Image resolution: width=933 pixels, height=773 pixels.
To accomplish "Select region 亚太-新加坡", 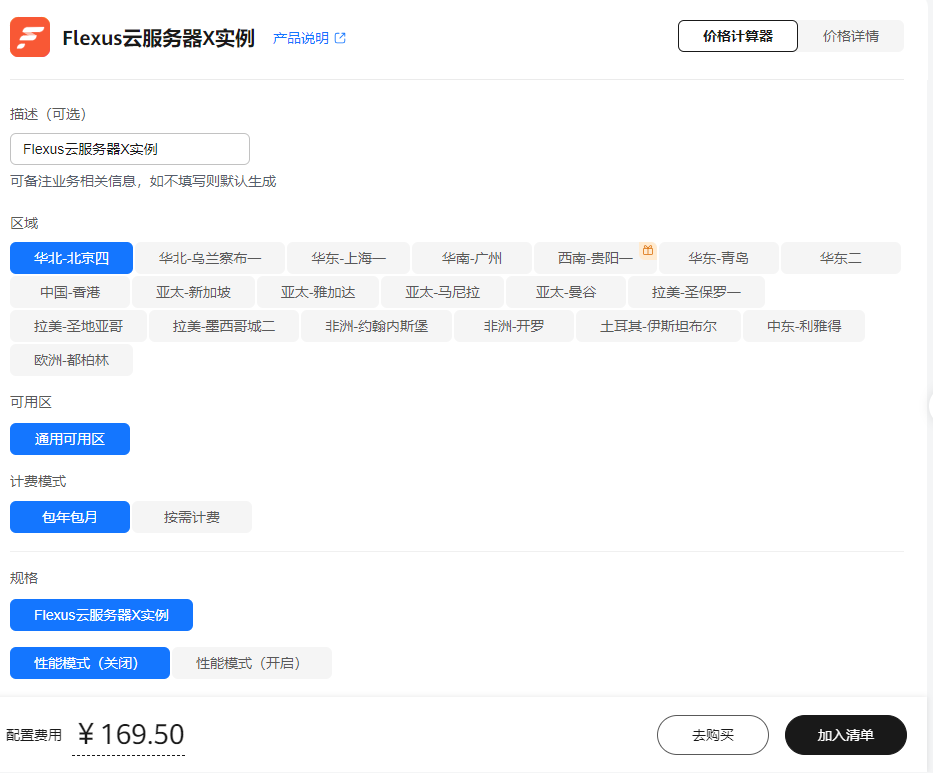I will pyautogui.click(x=193, y=292).
